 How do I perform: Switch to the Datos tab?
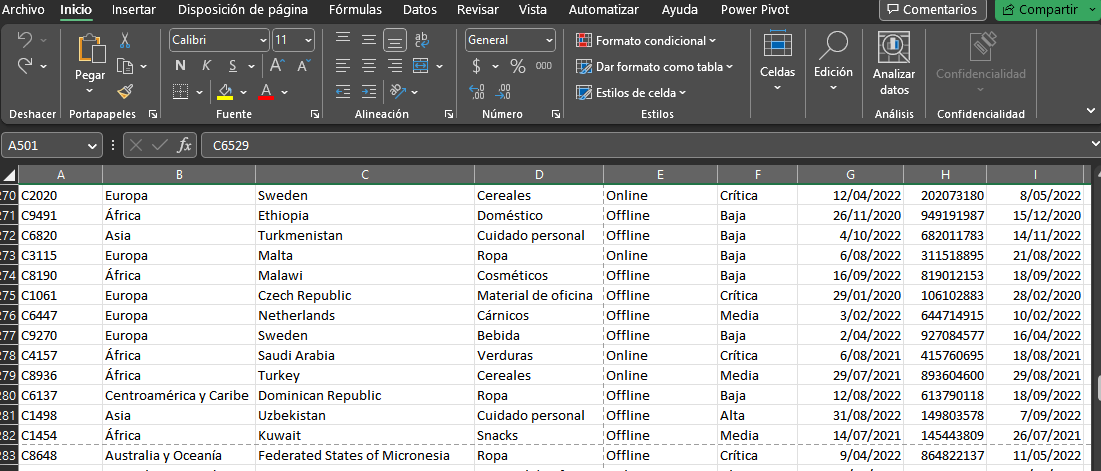(x=420, y=10)
